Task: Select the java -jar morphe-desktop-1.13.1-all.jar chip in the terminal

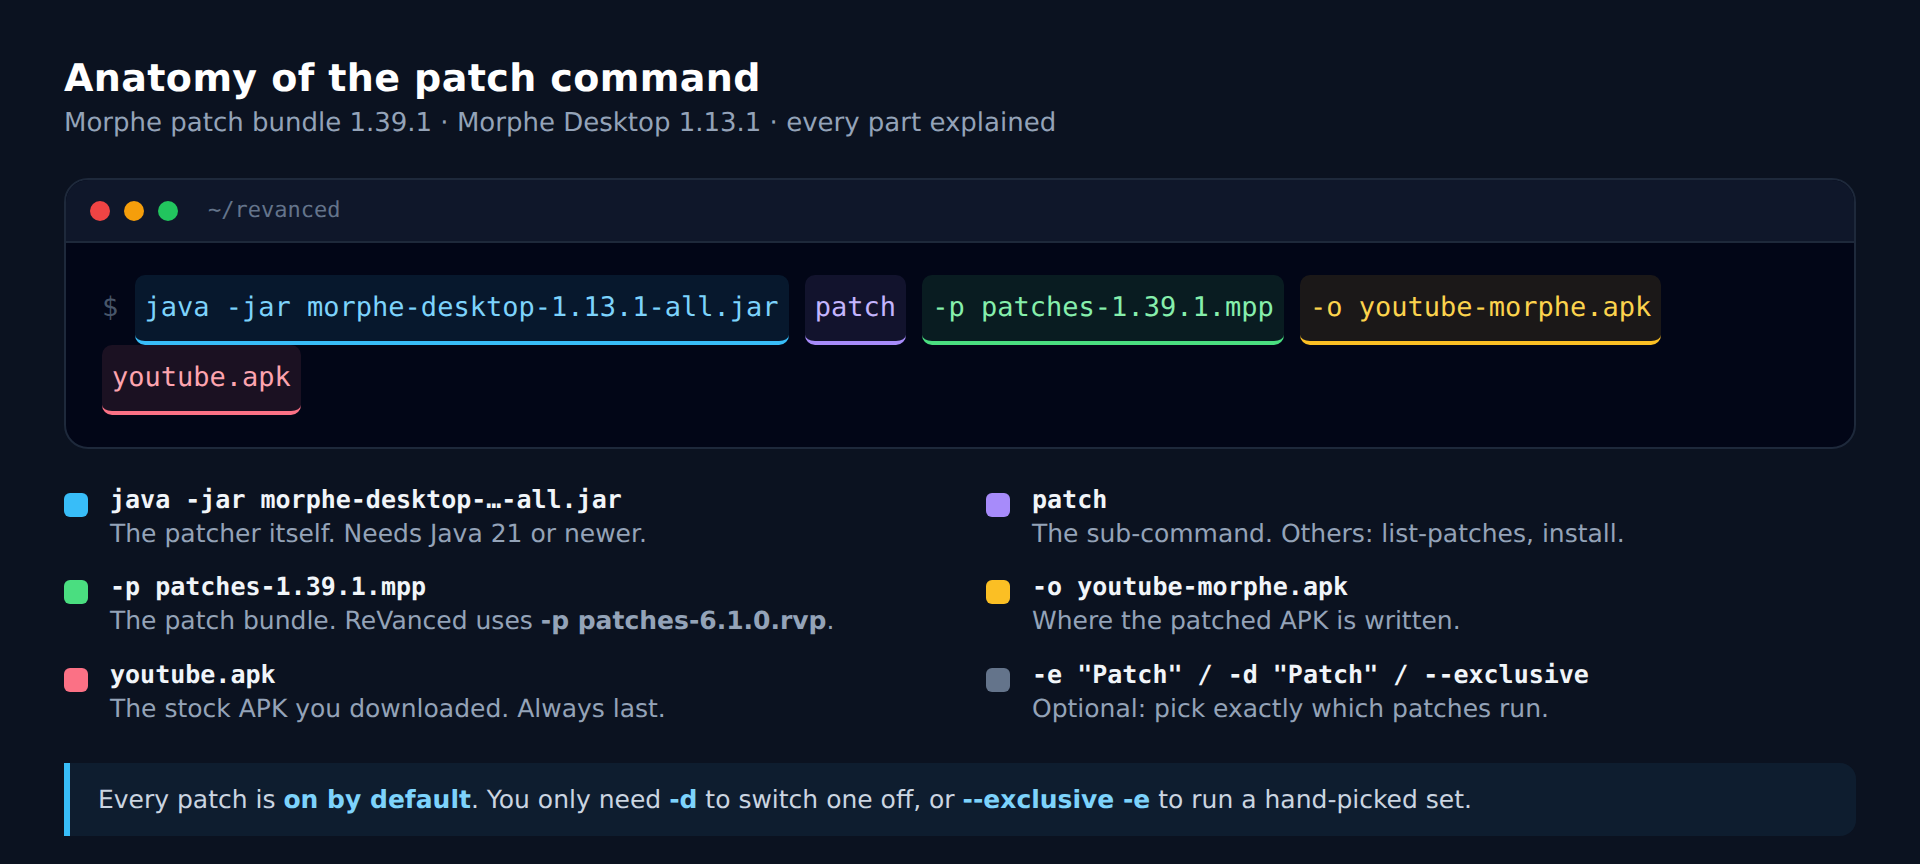Action: click(x=462, y=309)
